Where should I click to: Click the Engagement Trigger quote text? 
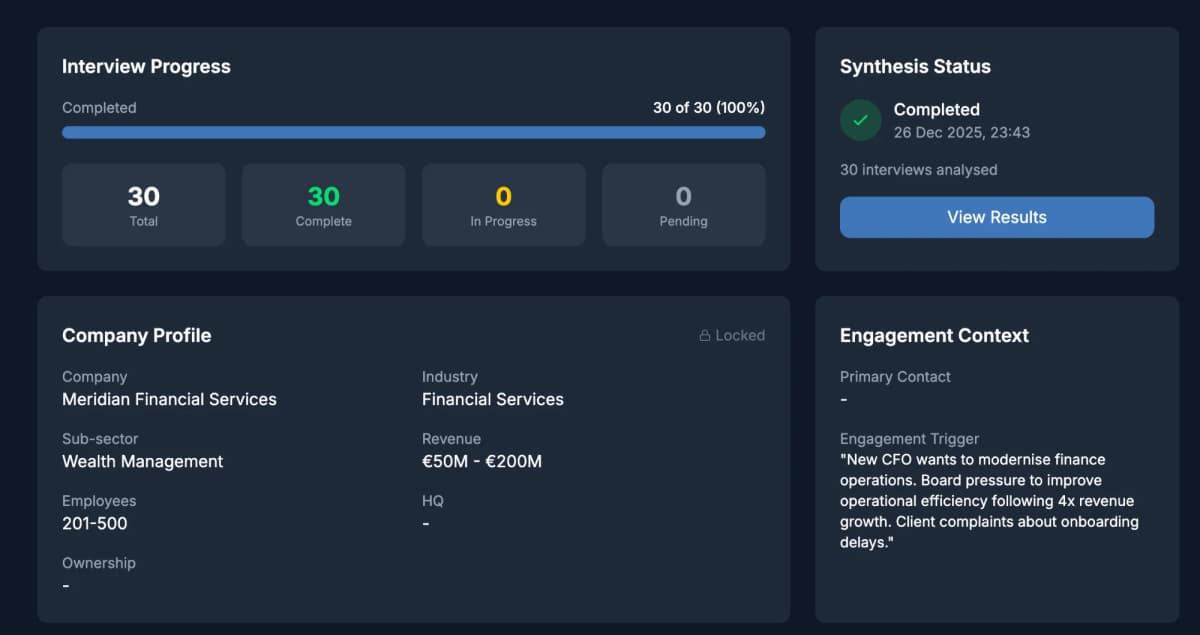pyautogui.click(x=989, y=500)
